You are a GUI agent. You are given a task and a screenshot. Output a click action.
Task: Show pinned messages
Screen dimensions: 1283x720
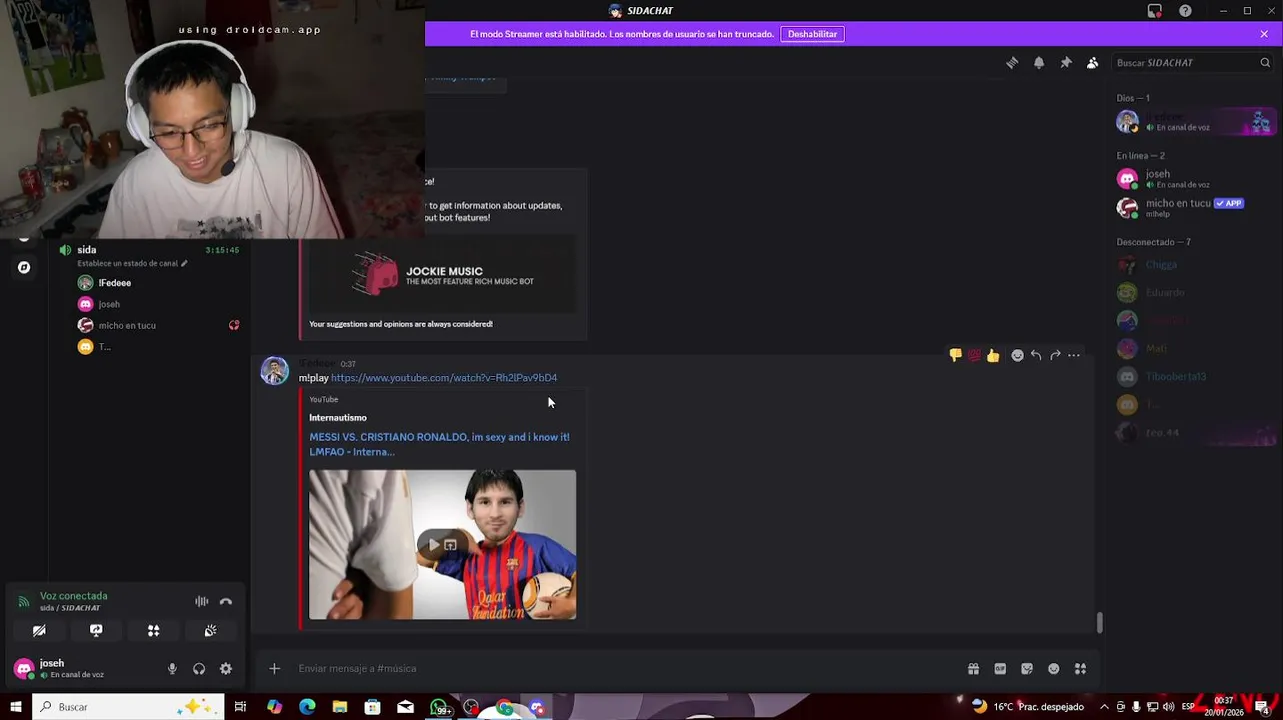[1066, 62]
